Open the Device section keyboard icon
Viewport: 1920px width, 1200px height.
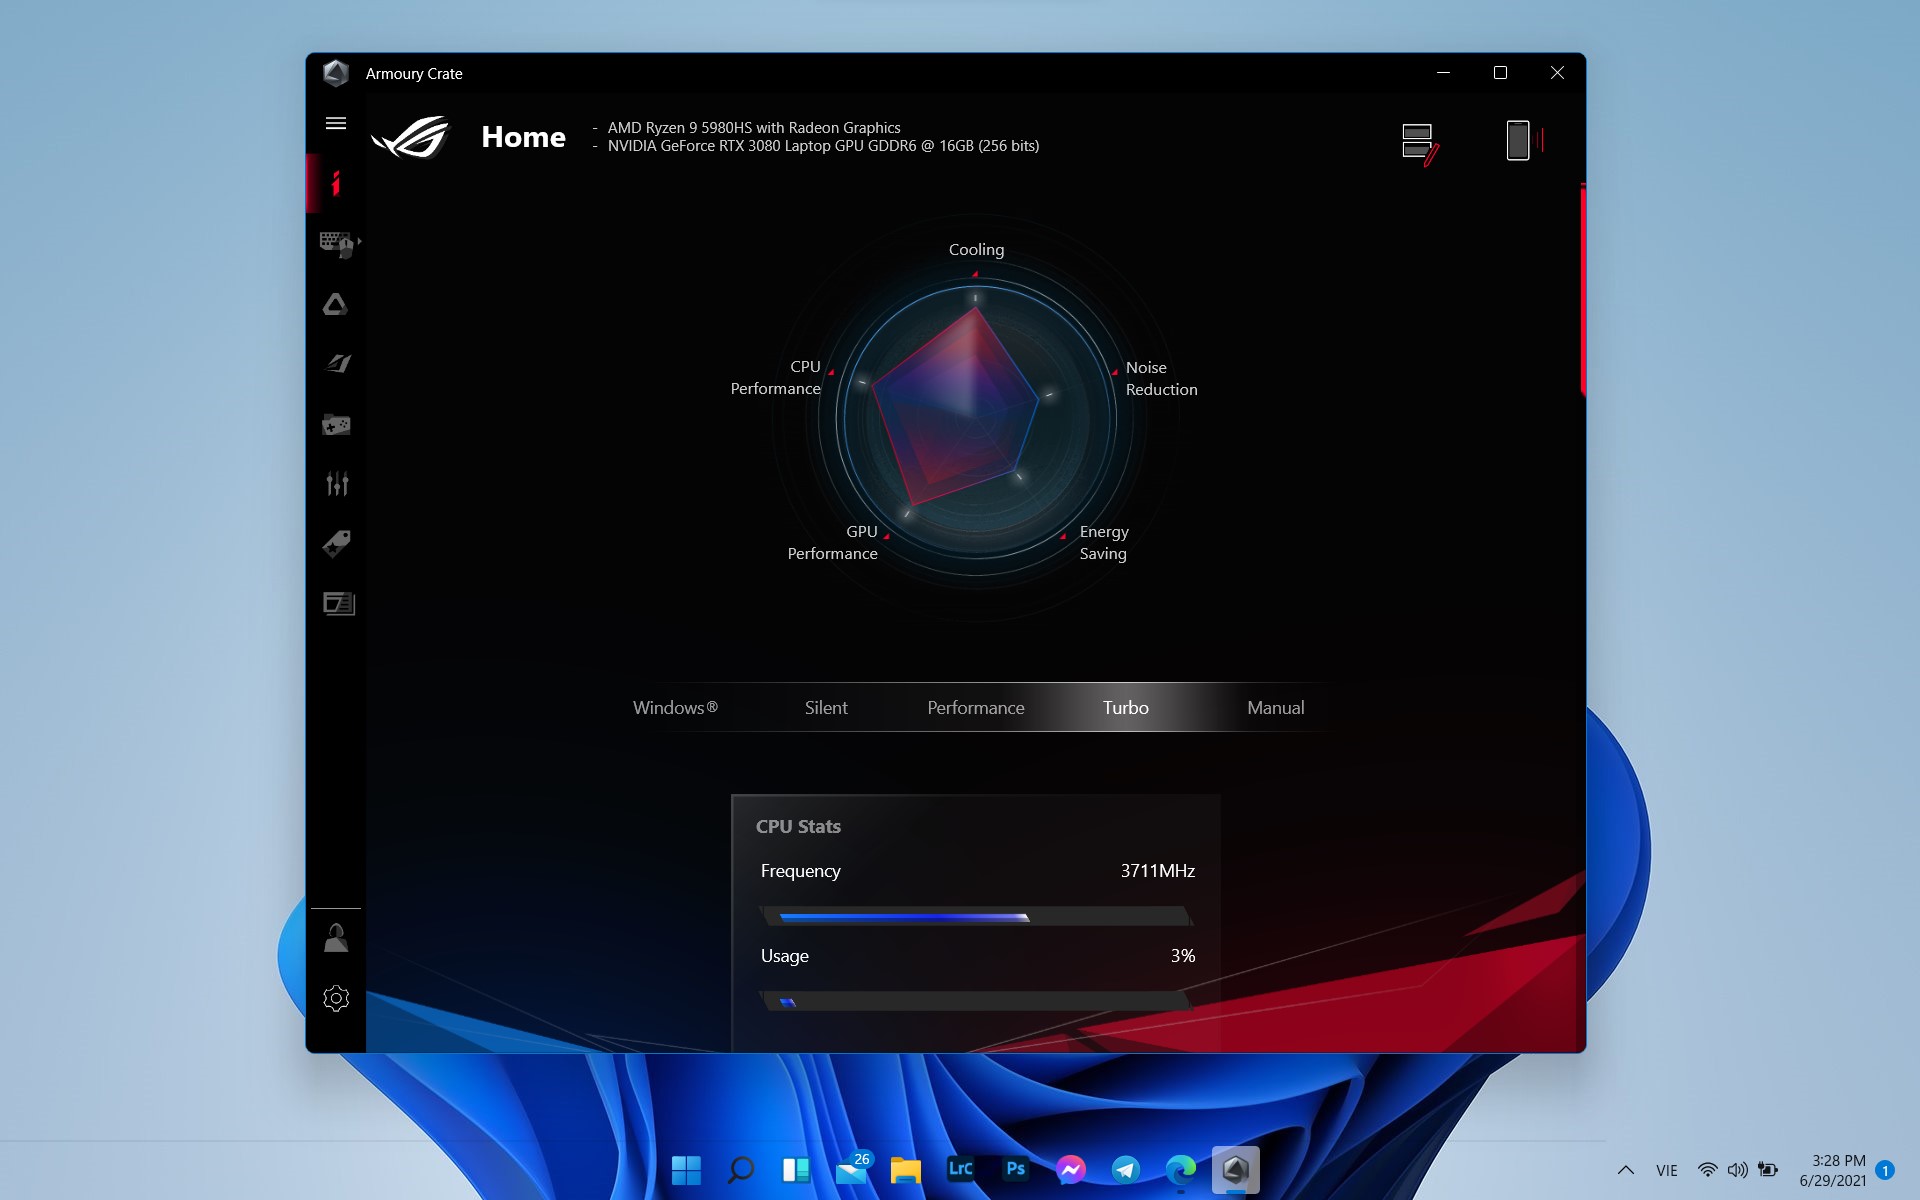coord(336,244)
